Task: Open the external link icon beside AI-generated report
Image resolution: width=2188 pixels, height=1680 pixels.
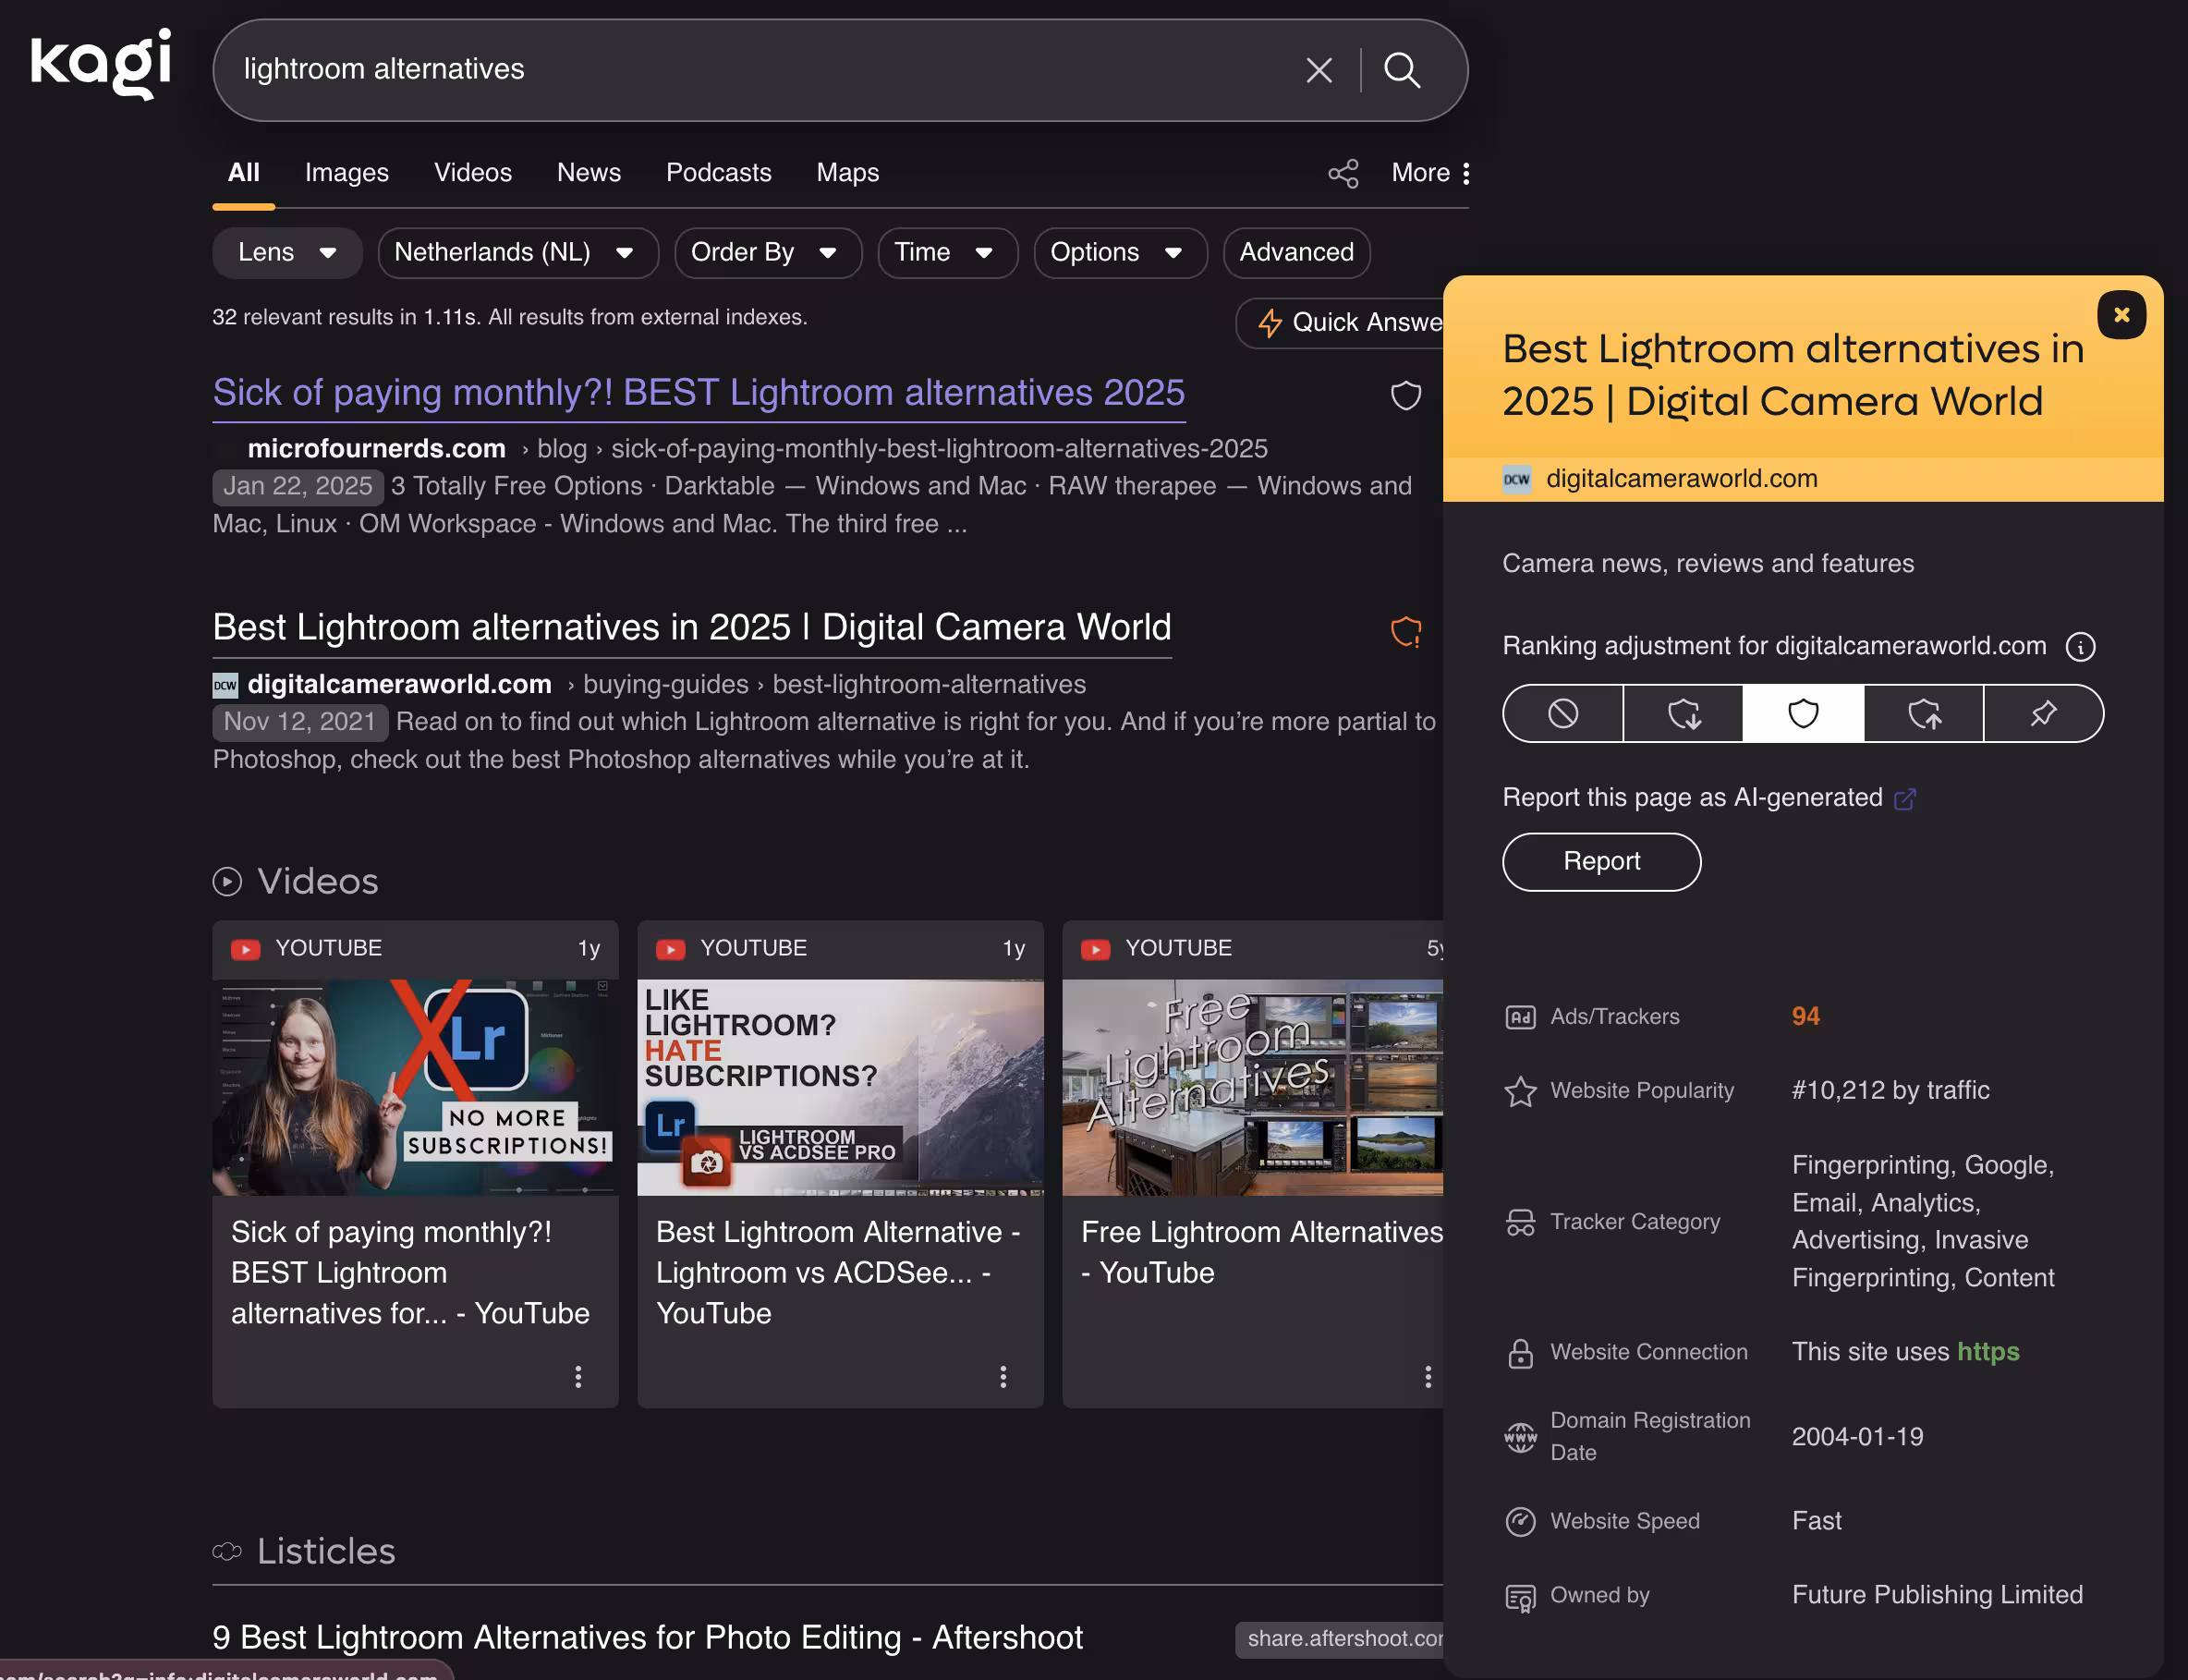Action: click(1905, 799)
